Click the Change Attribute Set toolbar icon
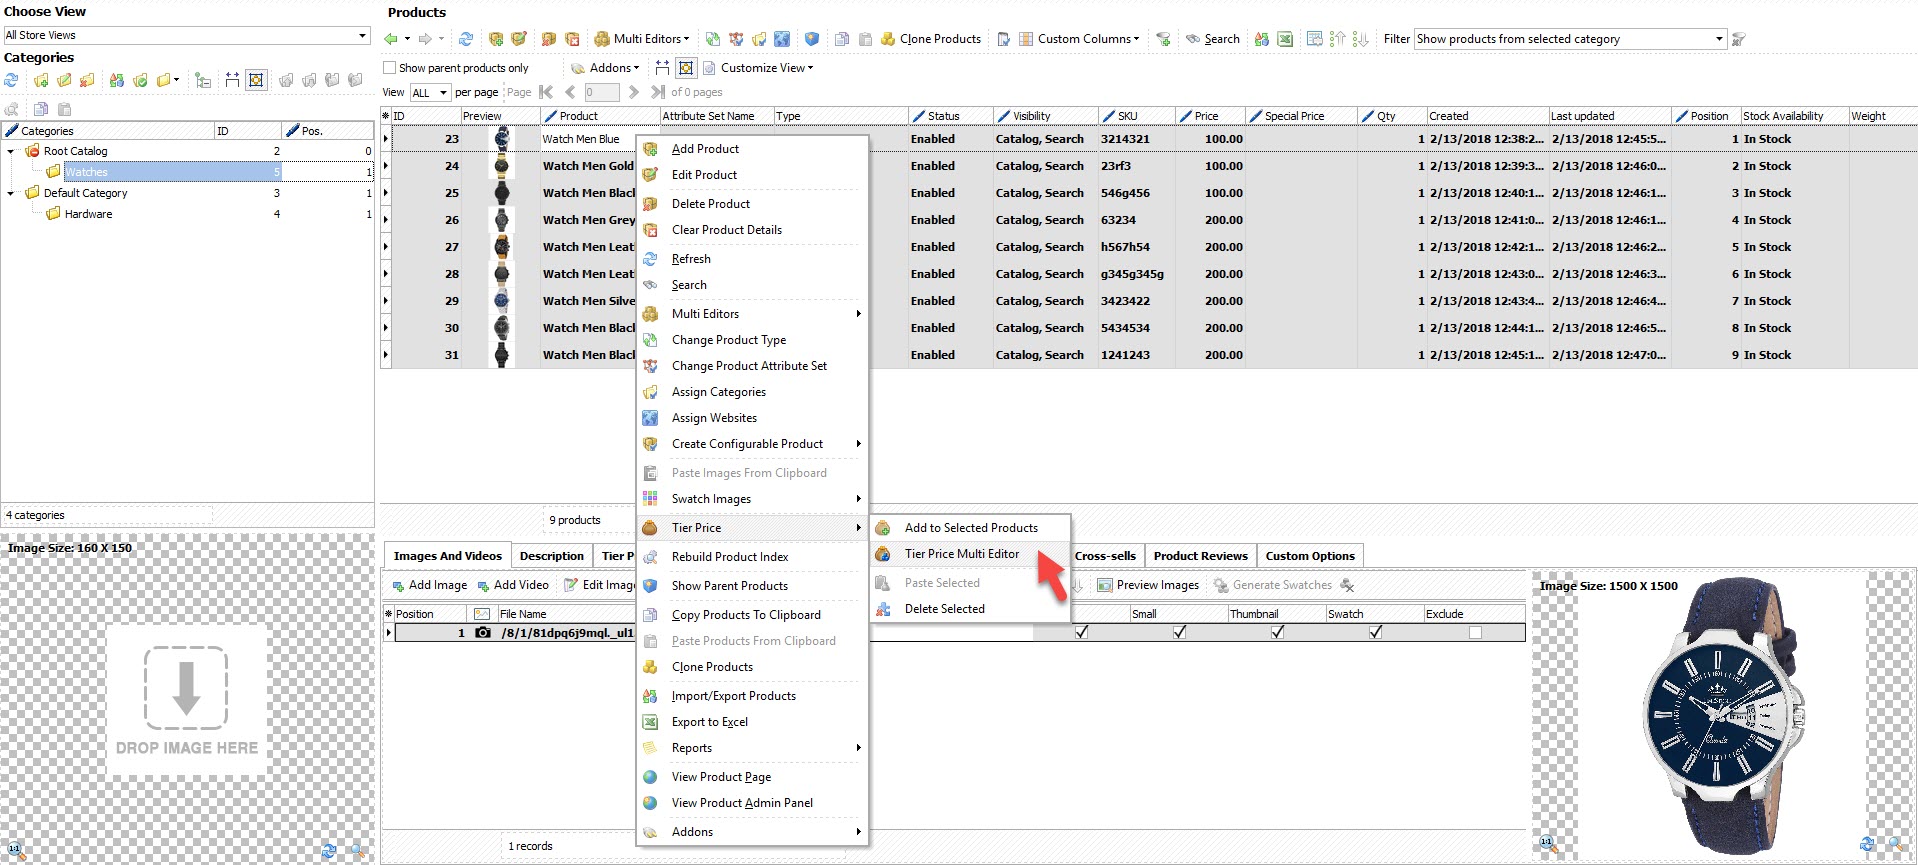1918x865 pixels. [x=736, y=39]
